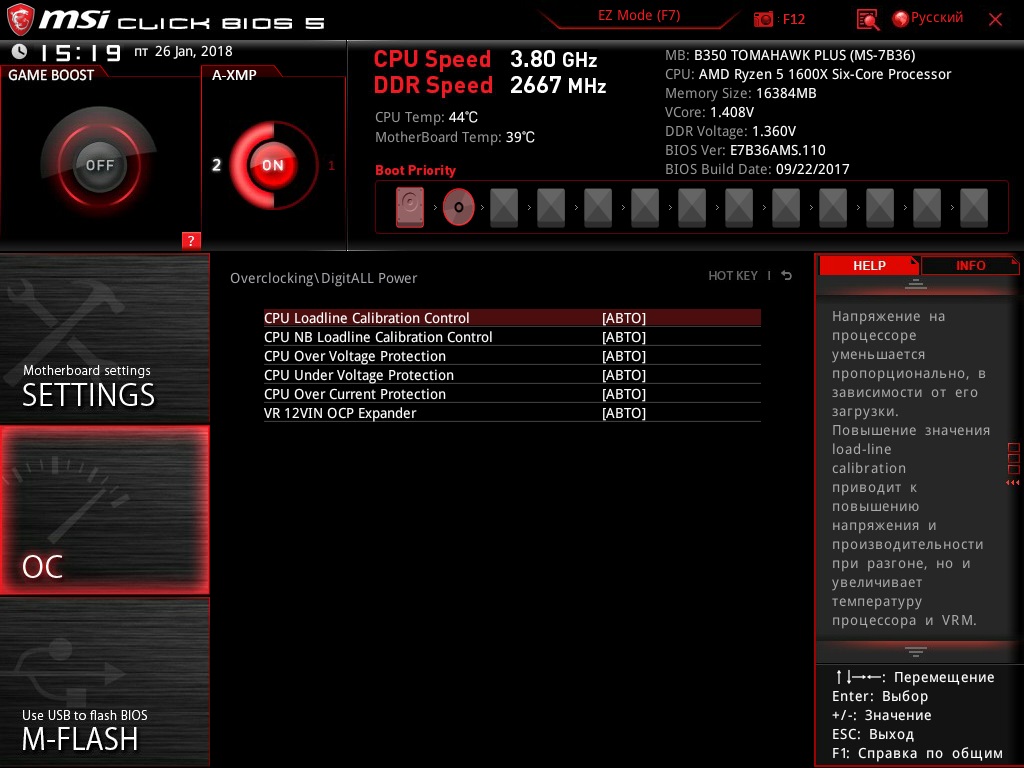Click the clock icon next to the time

pos(20,51)
